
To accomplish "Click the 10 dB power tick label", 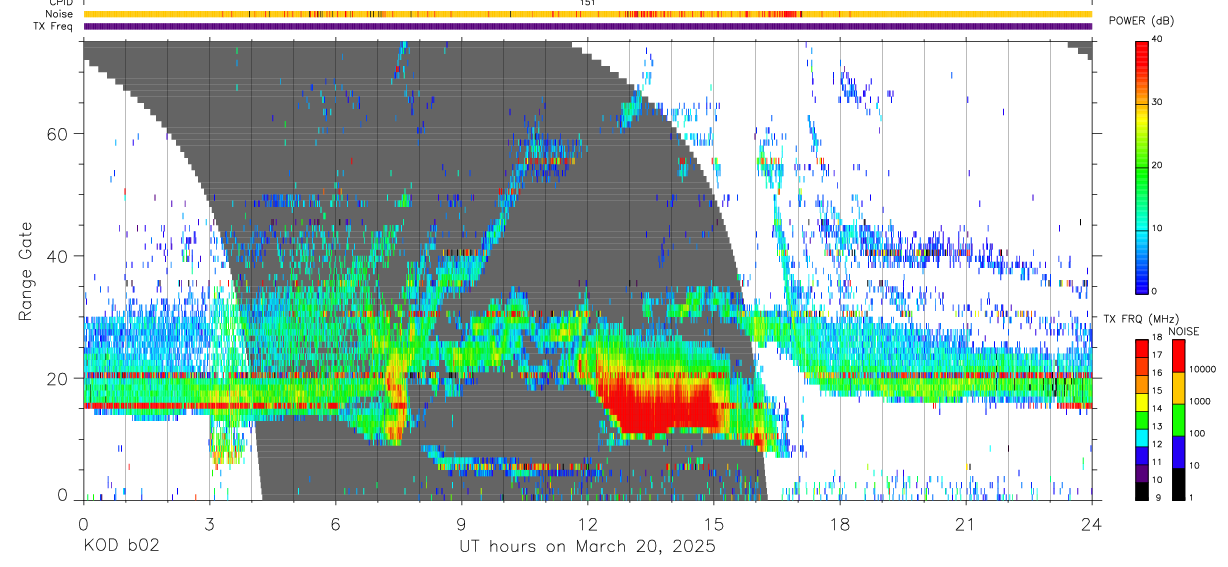I will click(x=1158, y=228).
